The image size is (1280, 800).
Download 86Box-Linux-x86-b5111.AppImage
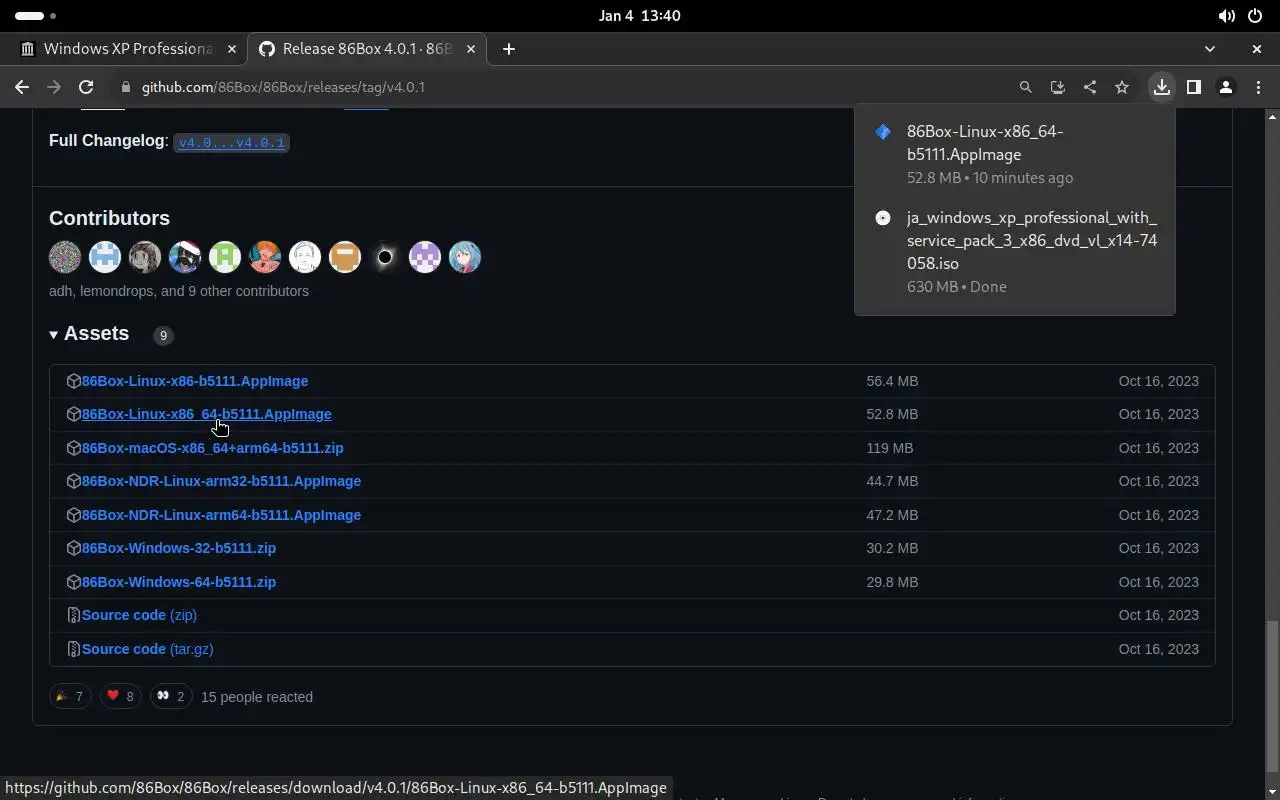(x=194, y=381)
